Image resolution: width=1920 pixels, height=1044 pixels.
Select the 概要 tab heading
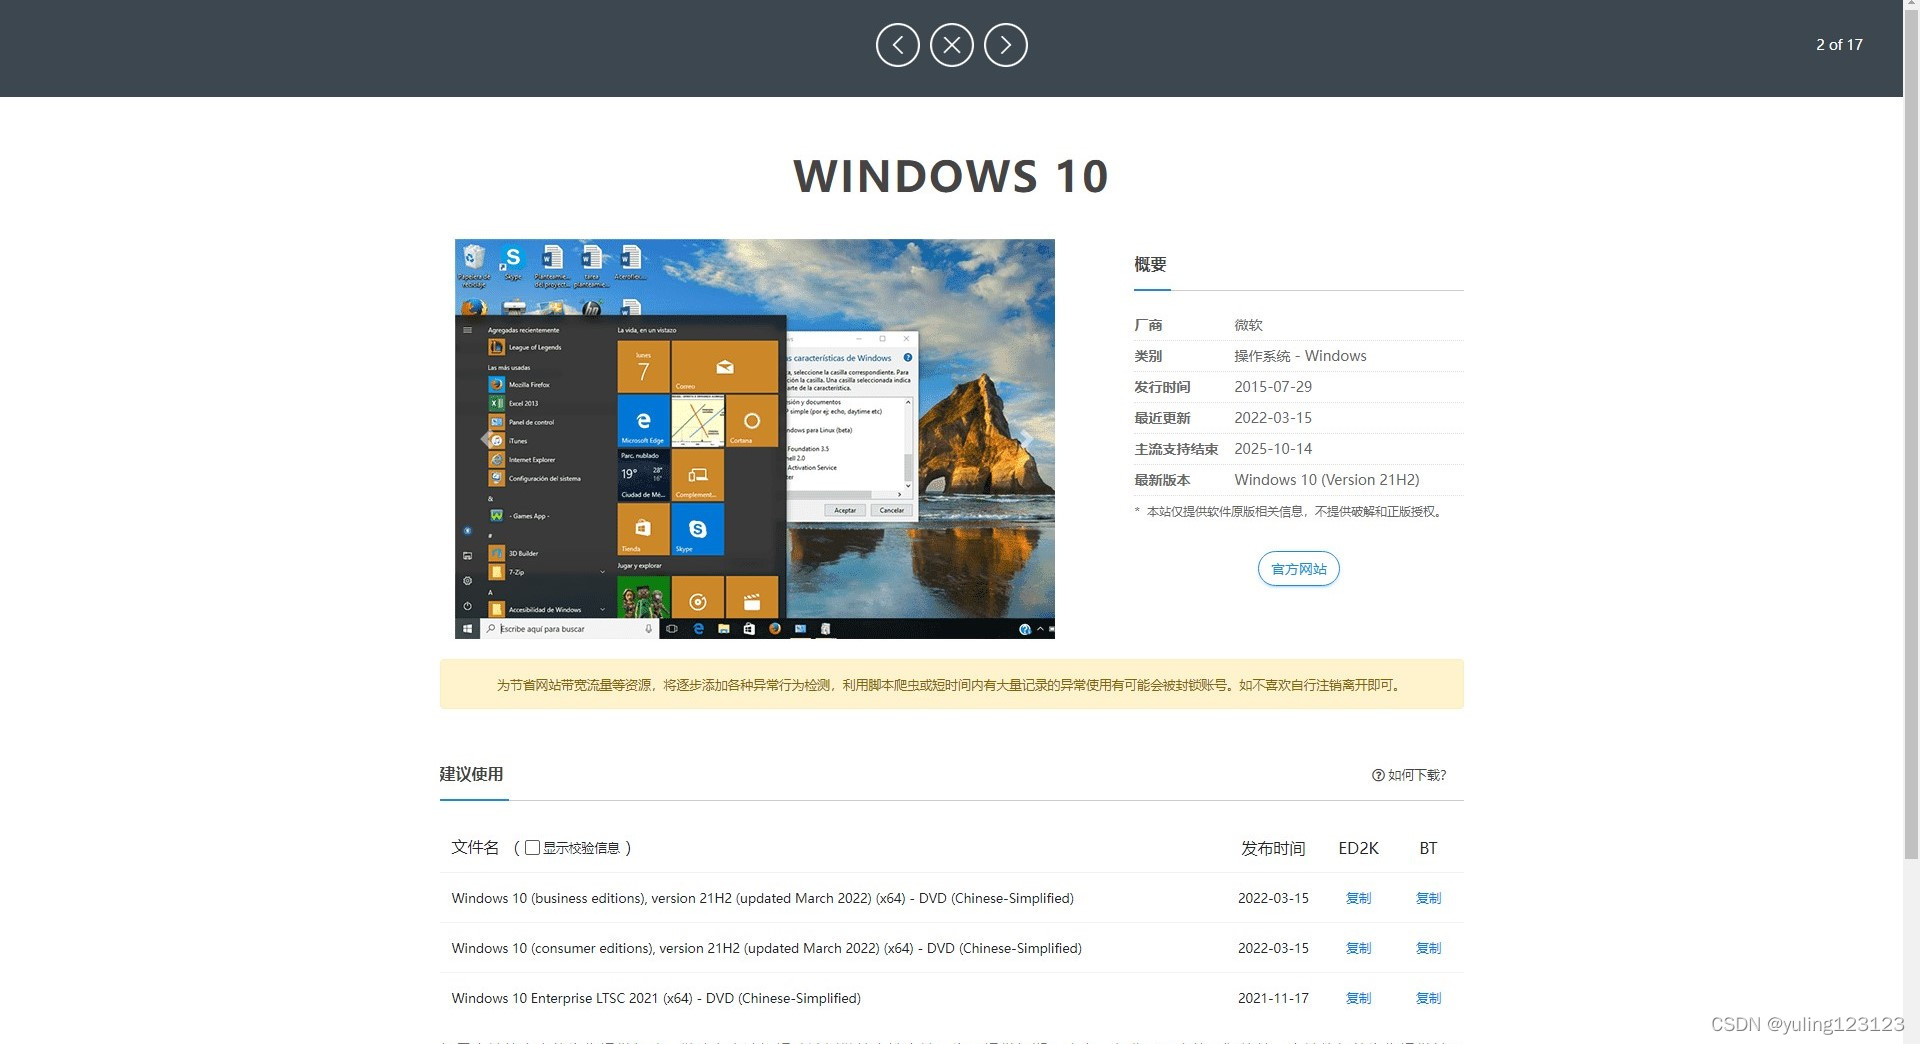[1150, 264]
